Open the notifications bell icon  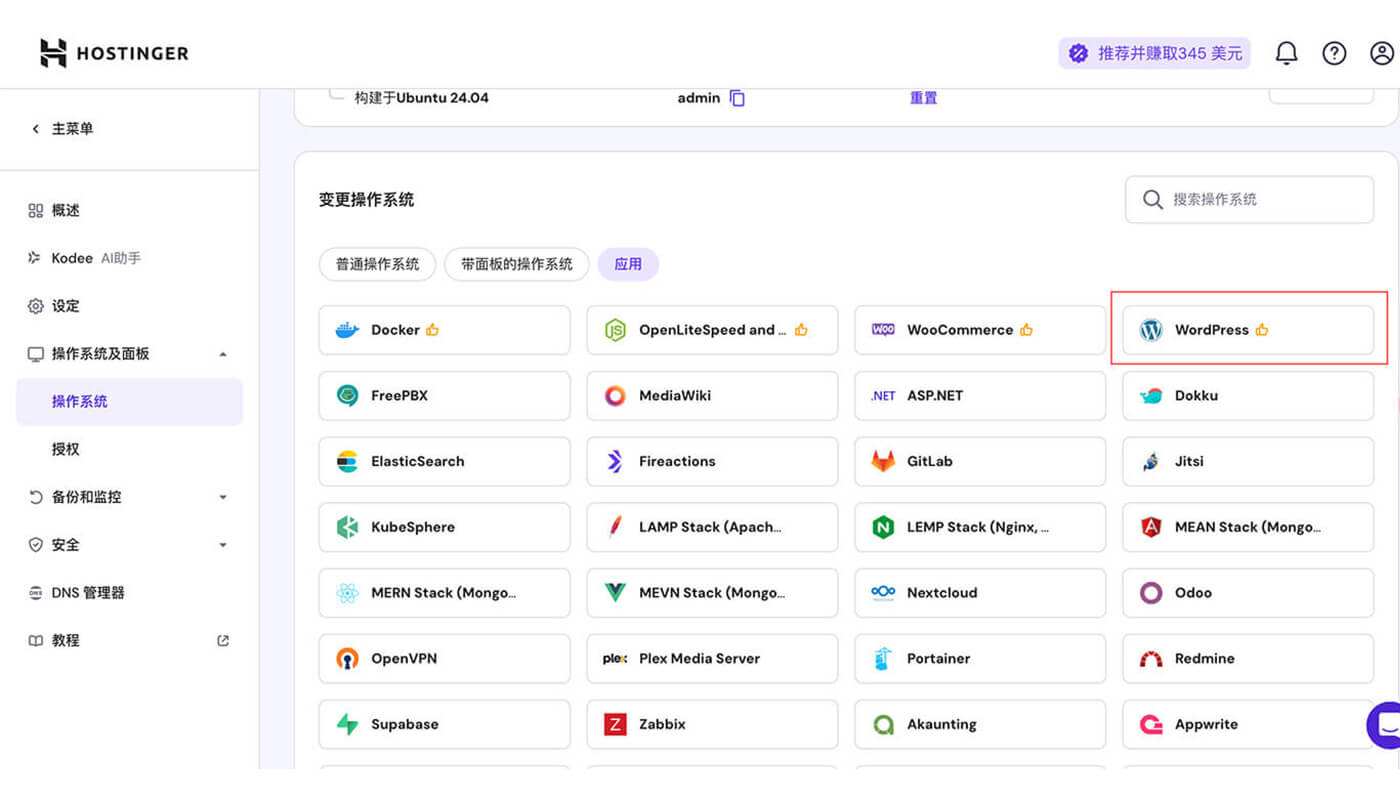(x=1286, y=53)
